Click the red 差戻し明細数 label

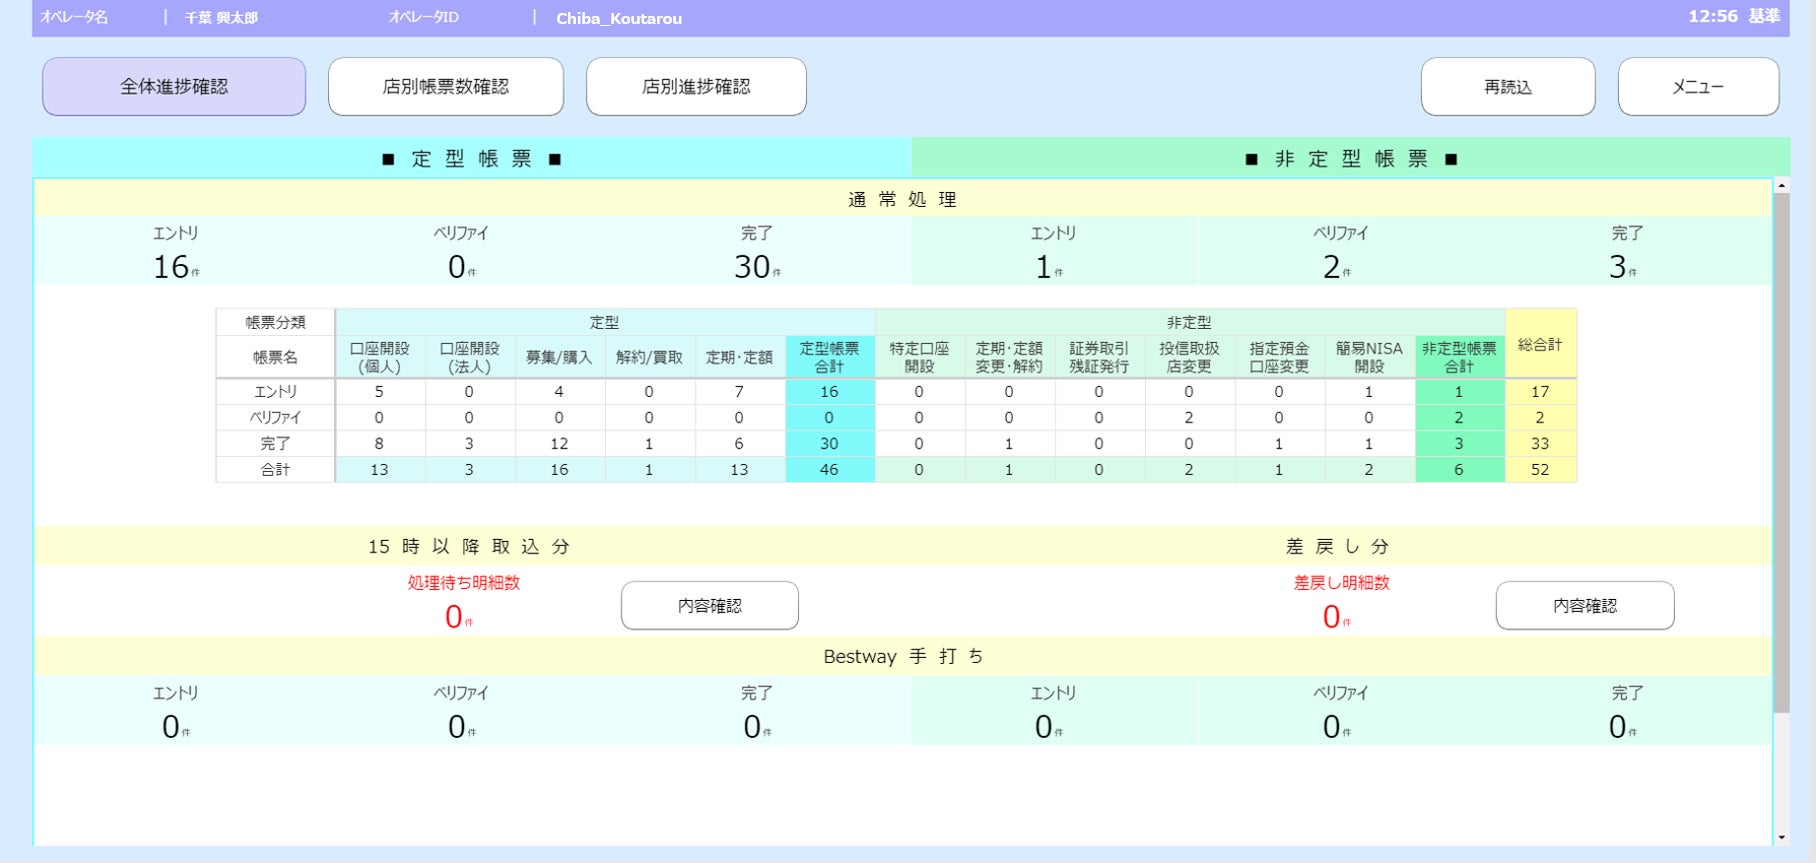(x=1342, y=583)
